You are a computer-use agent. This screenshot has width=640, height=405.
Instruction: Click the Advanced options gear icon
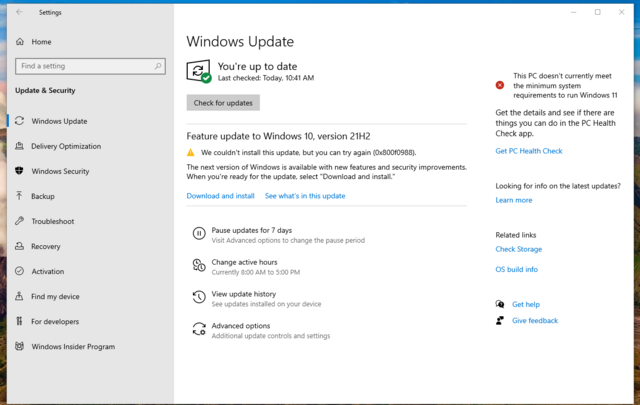click(198, 330)
